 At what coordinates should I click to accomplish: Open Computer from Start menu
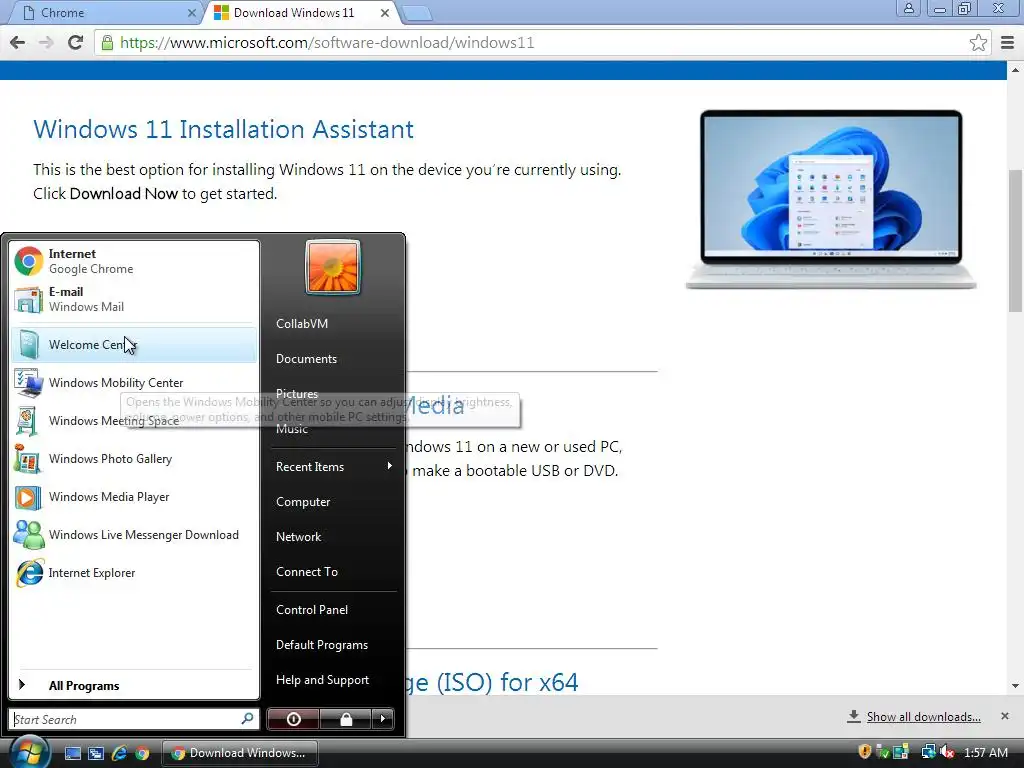[303, 502]
